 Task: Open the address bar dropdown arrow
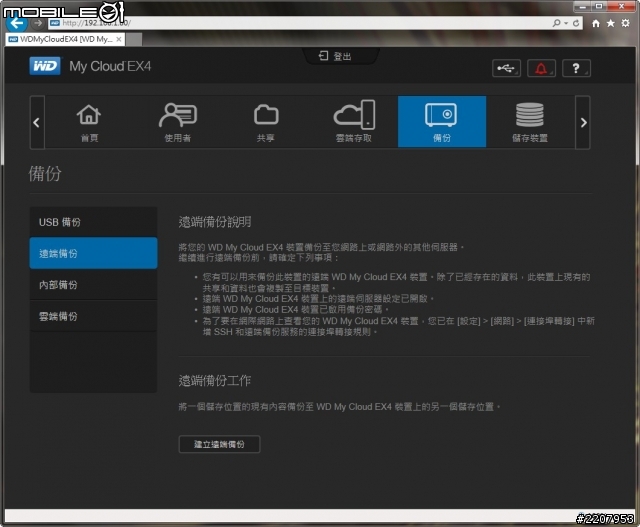click(566, 23)
